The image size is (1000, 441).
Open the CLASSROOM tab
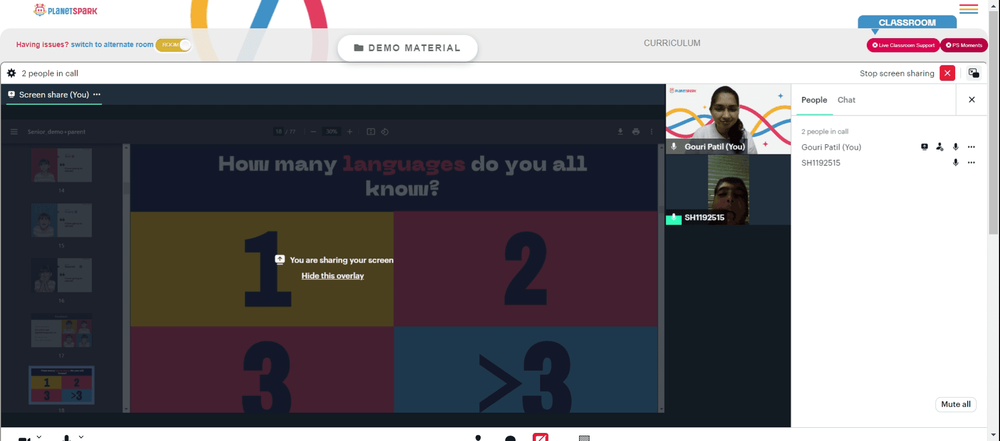point(907,22)
